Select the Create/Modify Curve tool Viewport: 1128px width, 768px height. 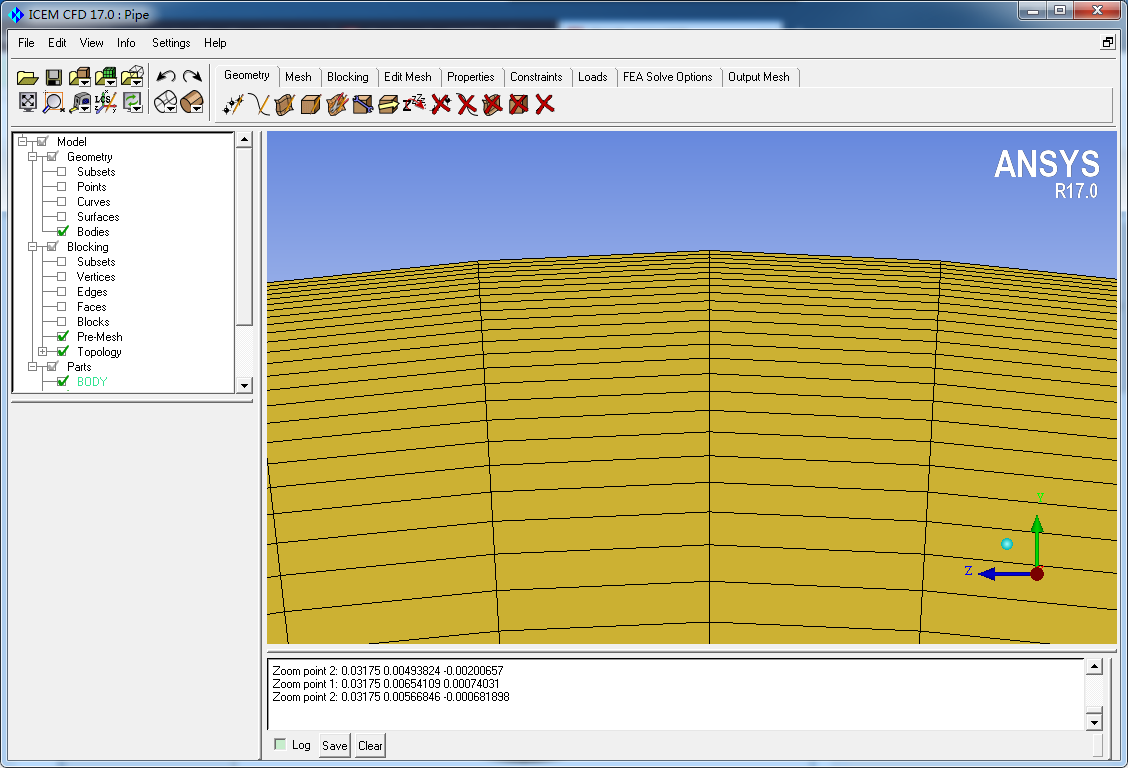point(259,105)
